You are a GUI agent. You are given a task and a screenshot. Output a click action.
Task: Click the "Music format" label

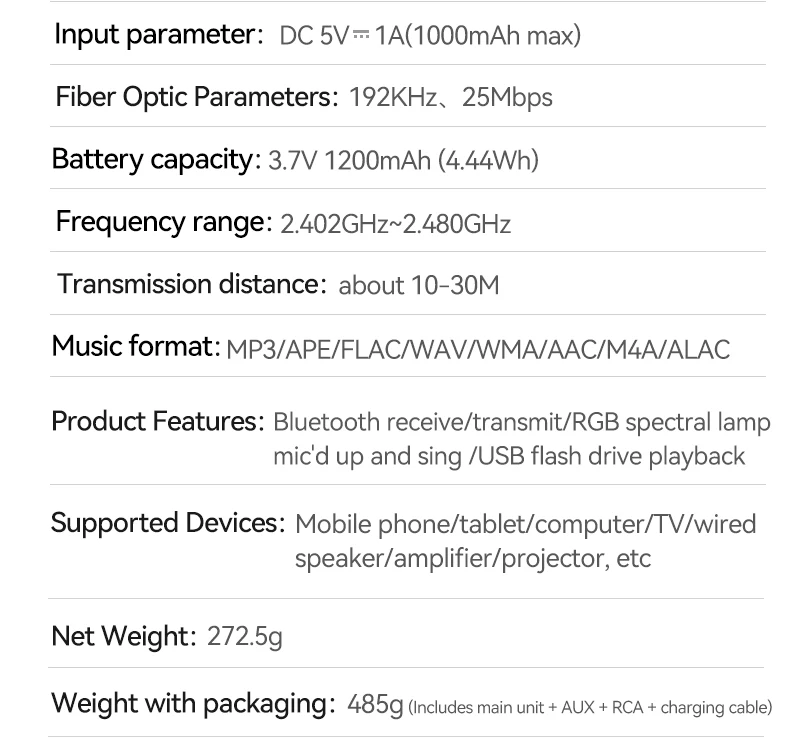tap(135, 347)
